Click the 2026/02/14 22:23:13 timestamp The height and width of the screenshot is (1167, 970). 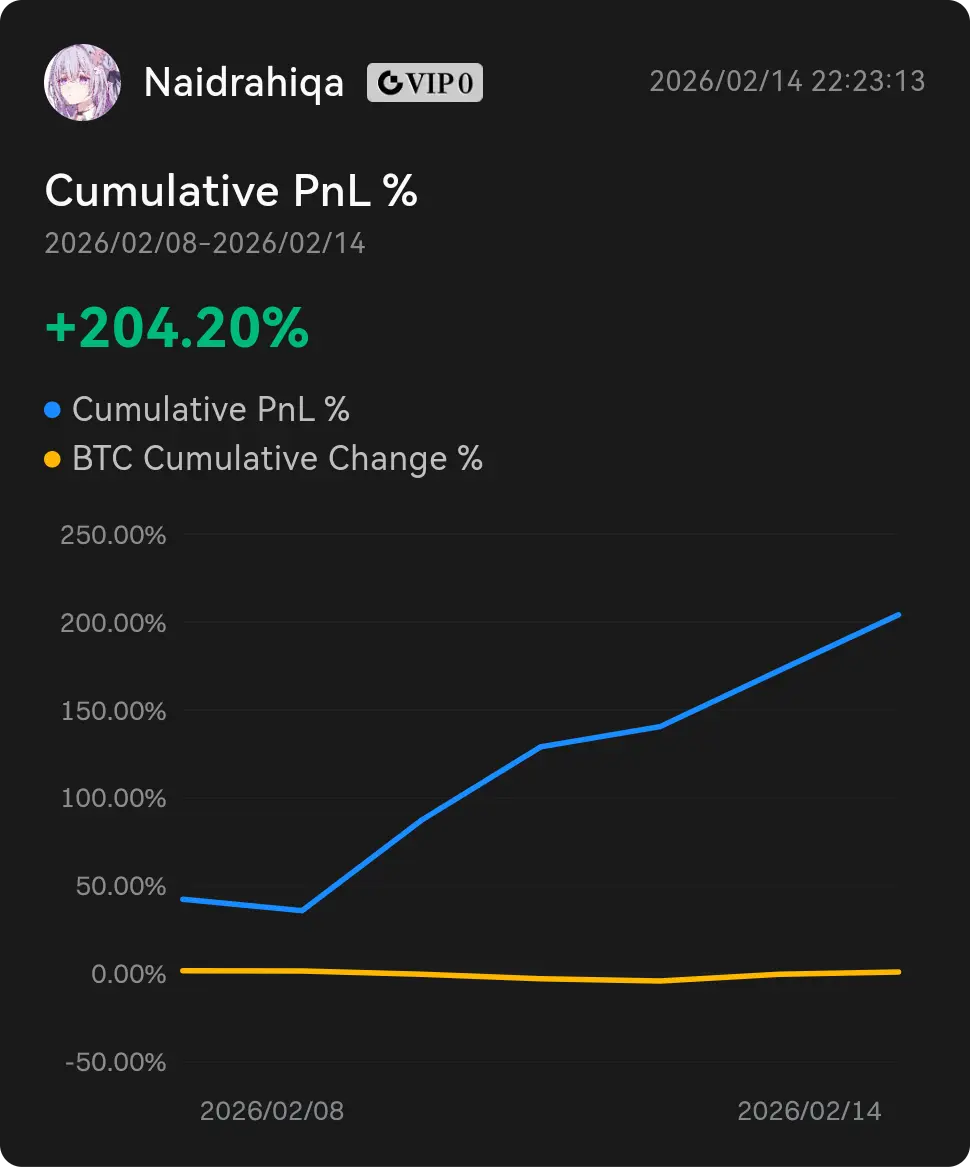[x=787, y=81]
